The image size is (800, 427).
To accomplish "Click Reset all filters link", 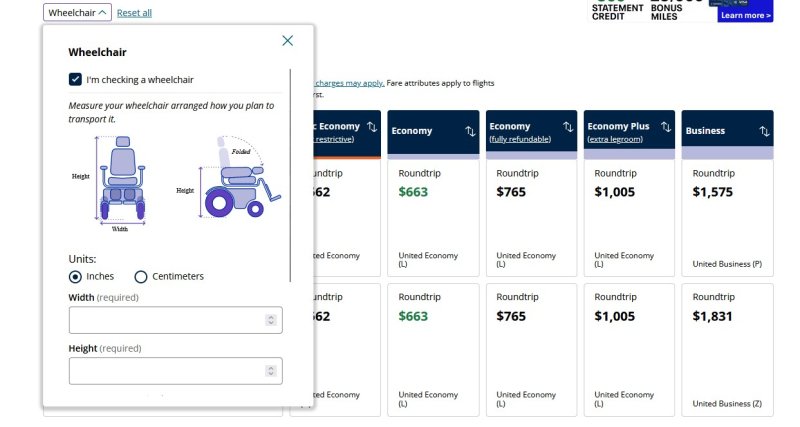I will [x=134, y=13].
